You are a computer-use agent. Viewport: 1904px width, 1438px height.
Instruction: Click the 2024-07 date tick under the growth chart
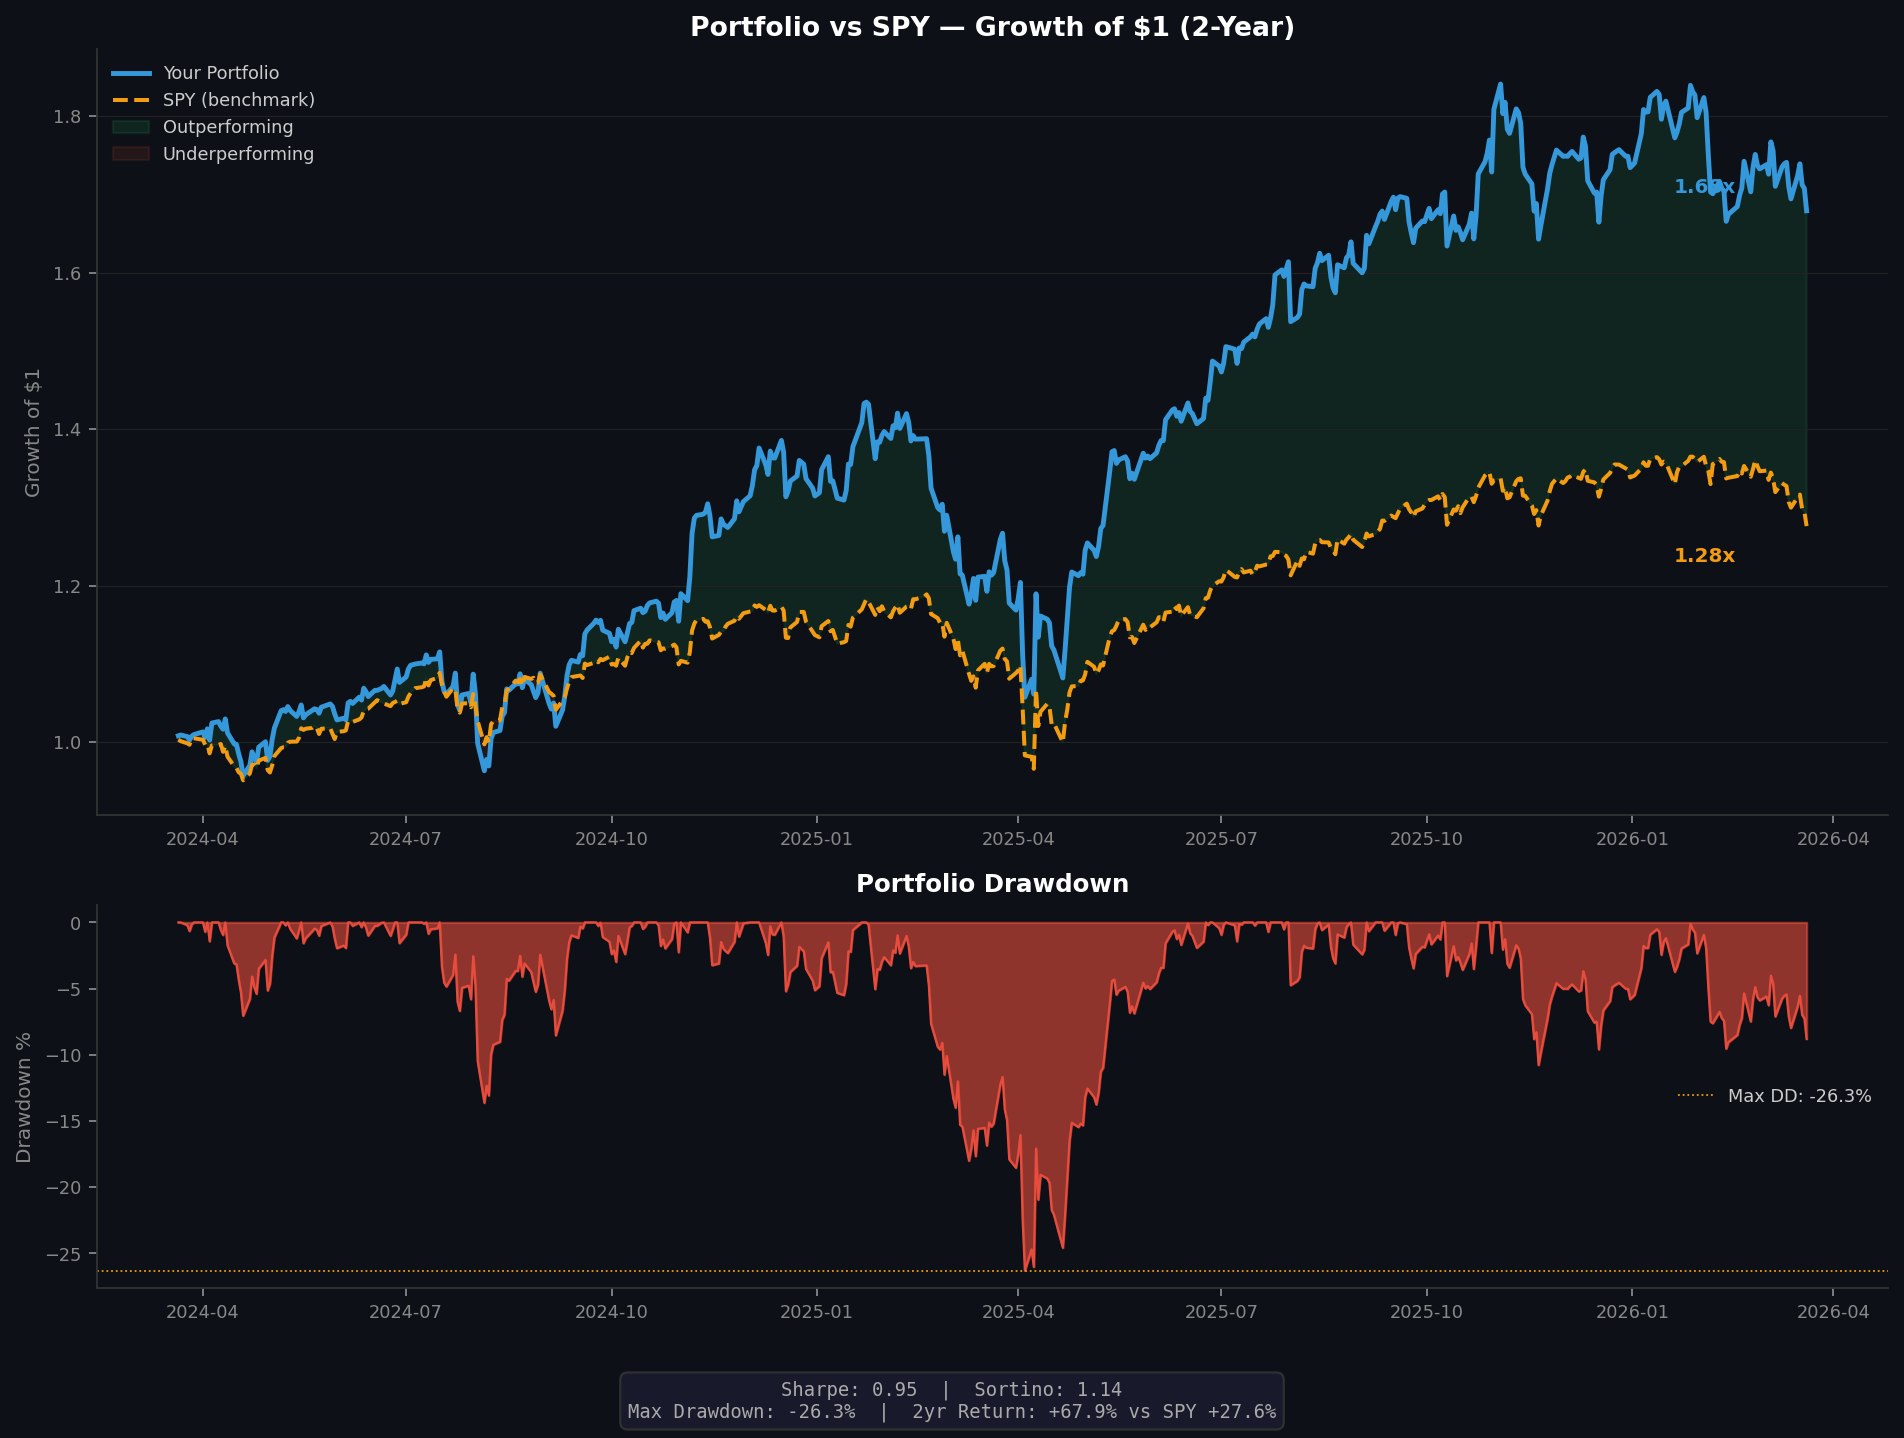405,839
